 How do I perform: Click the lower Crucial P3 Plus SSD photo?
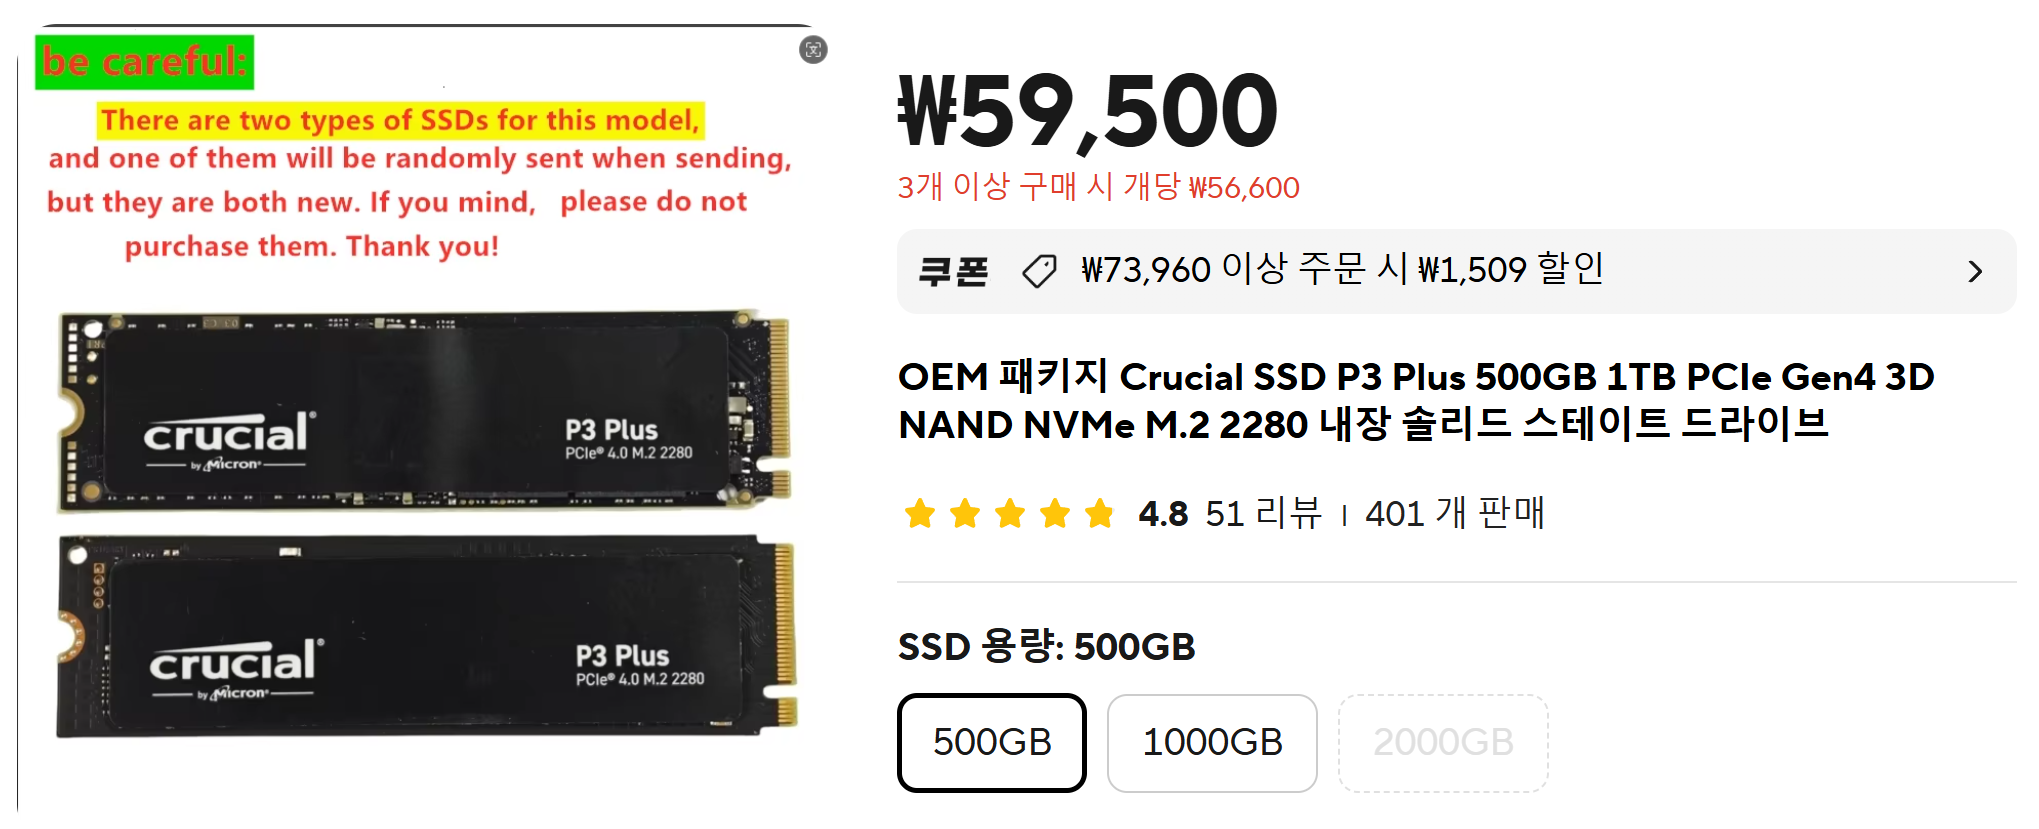[427, 637]
